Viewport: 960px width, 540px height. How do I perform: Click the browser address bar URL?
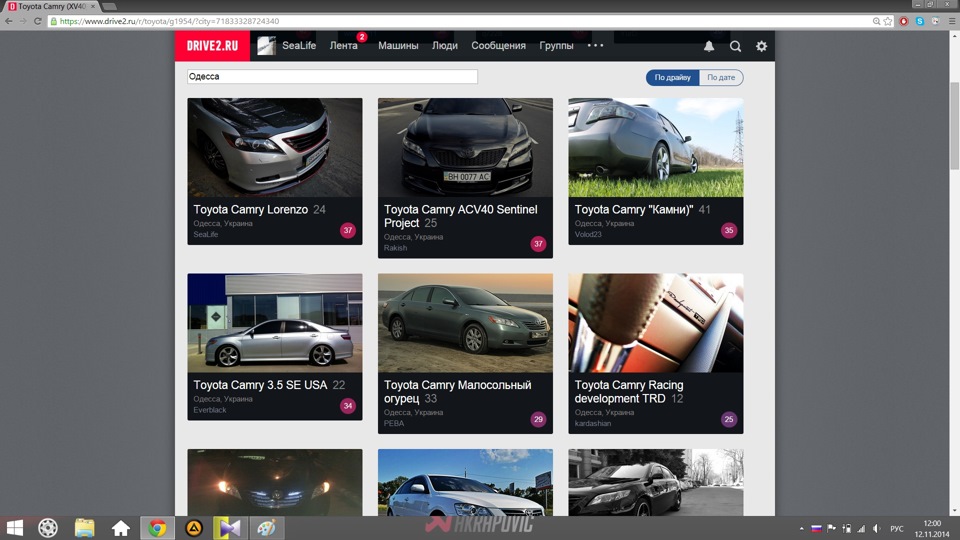pyautogui.click(x=169, y=21)
